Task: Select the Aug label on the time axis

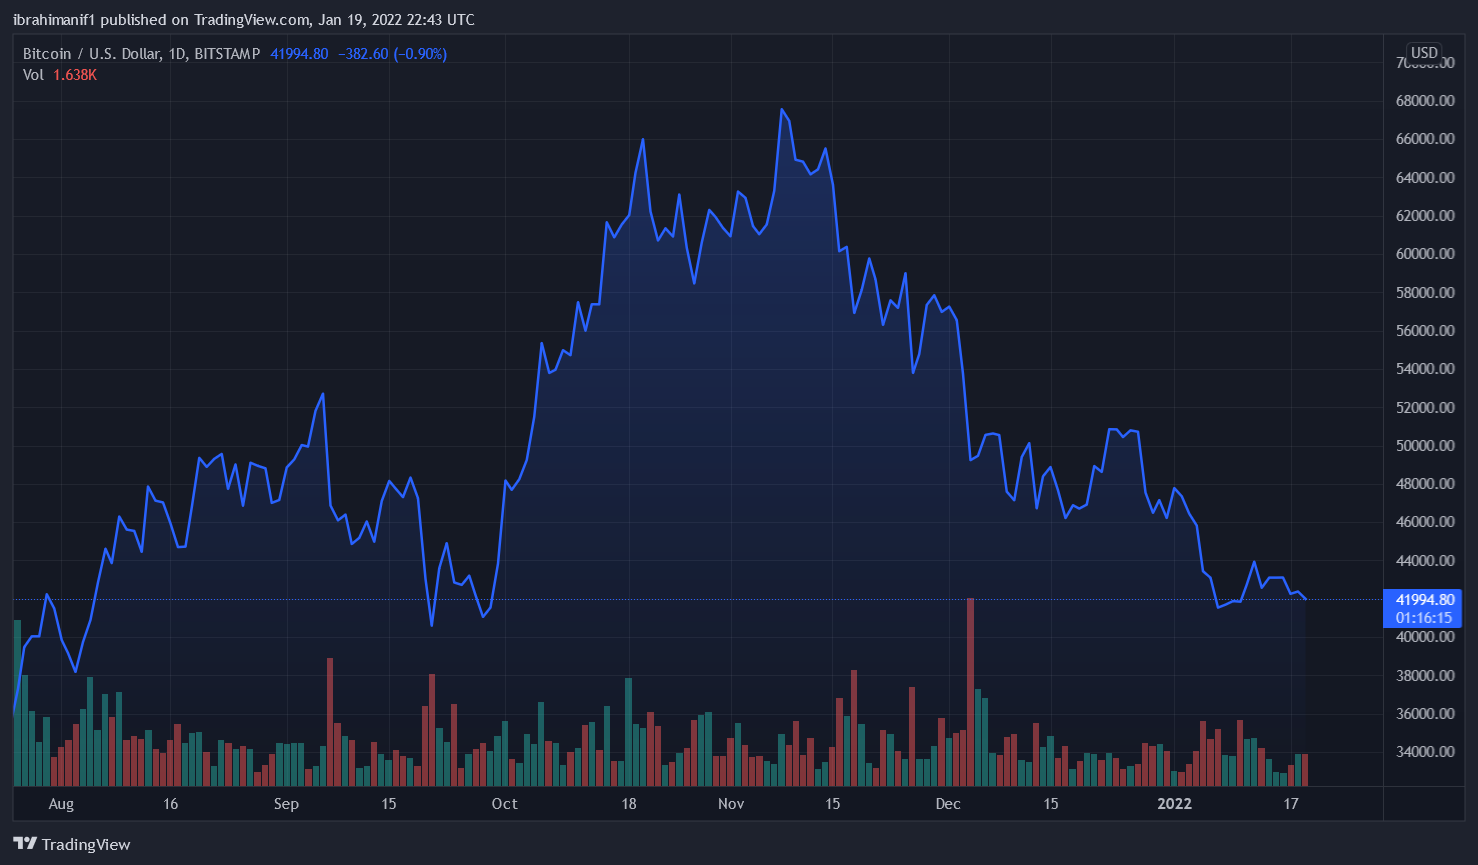Action: coord(61,804)
